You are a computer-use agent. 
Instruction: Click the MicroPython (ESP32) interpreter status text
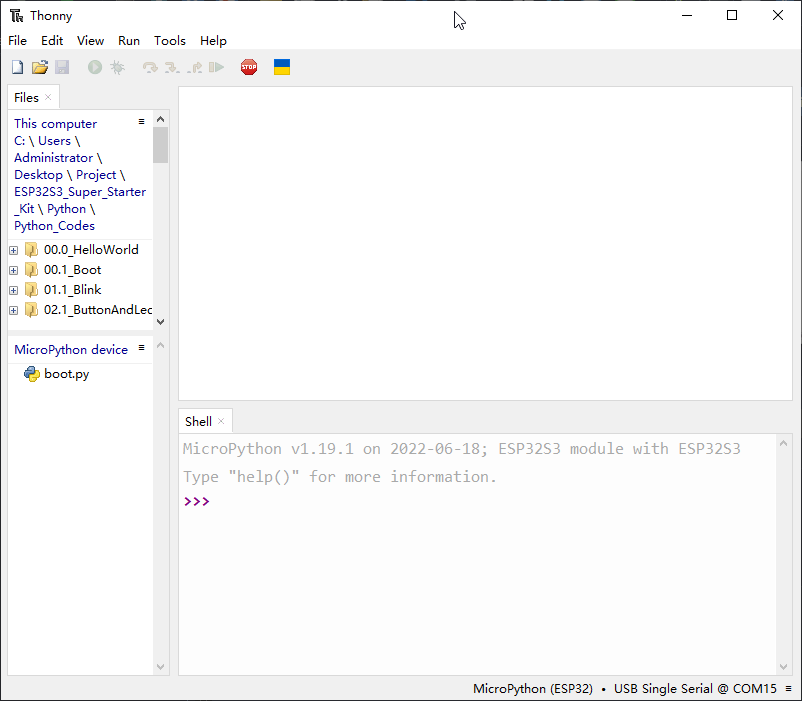coord(533,689)
